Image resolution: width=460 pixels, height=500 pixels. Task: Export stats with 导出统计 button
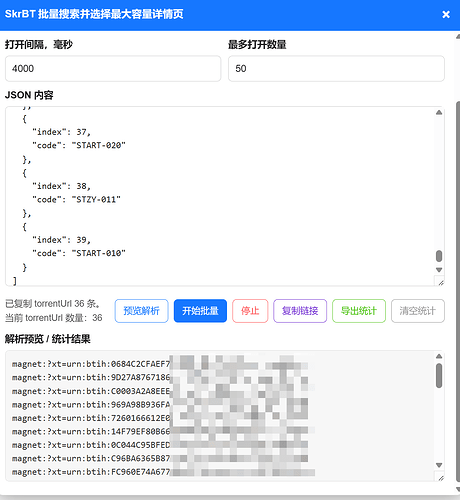pos(359,311)
